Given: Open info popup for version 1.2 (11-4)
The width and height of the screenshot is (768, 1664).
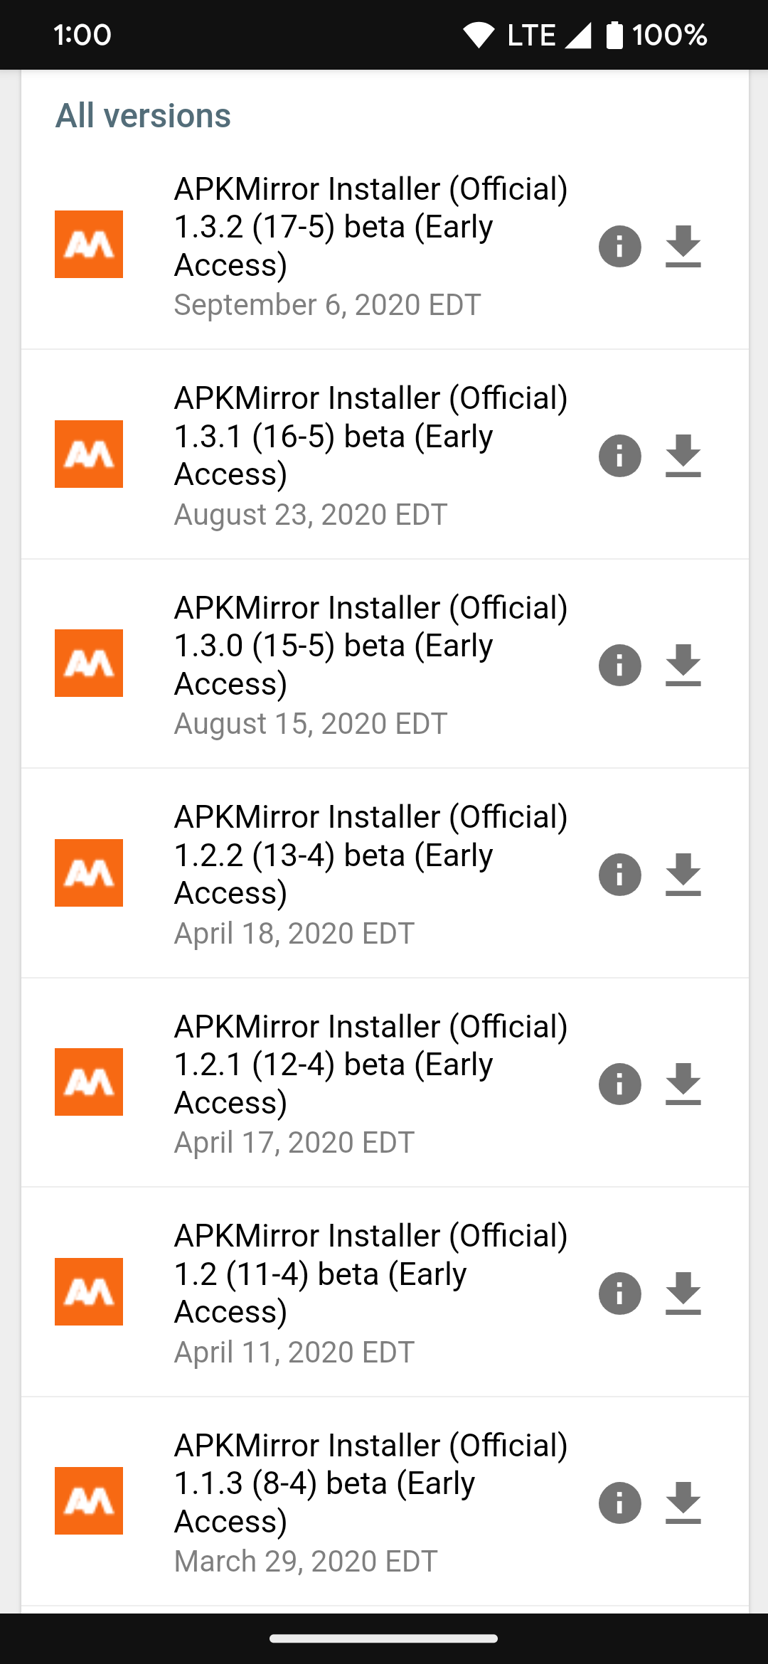Looking at the screenshot, I should 619,1293.
